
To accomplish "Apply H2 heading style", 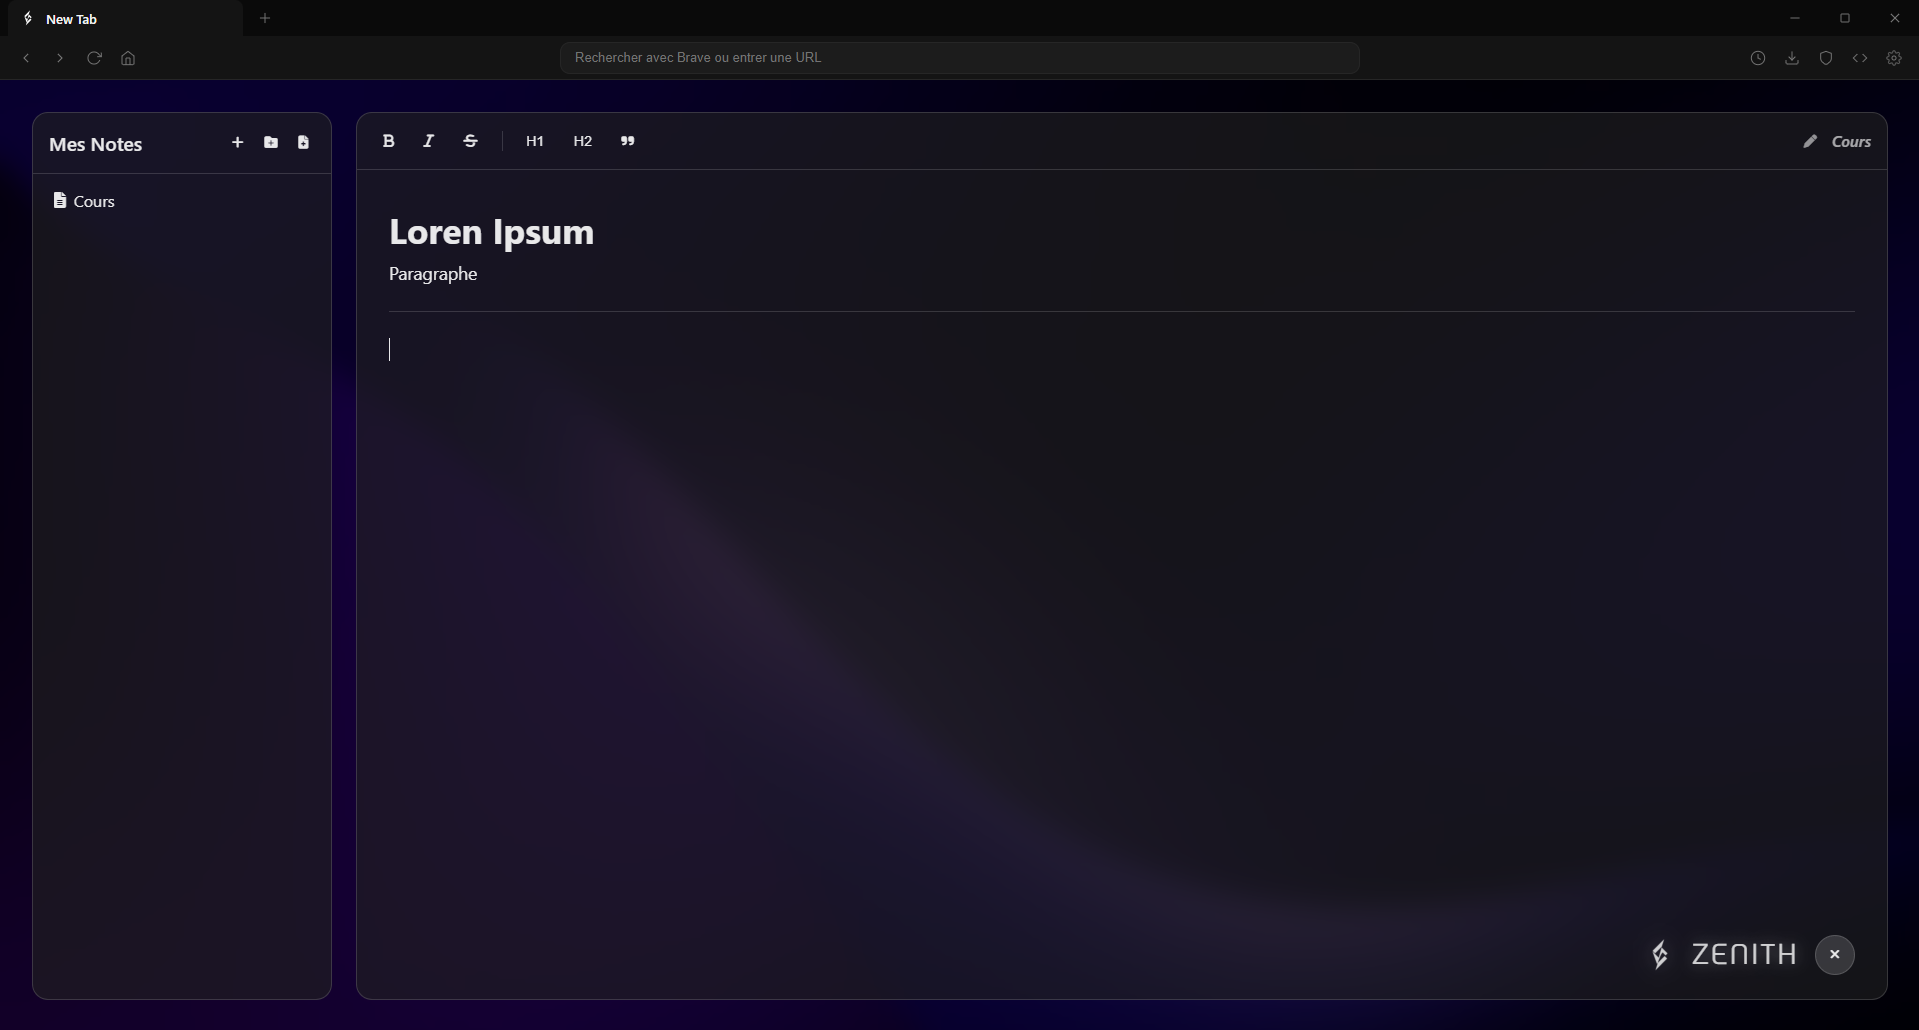I will [583, 141].
